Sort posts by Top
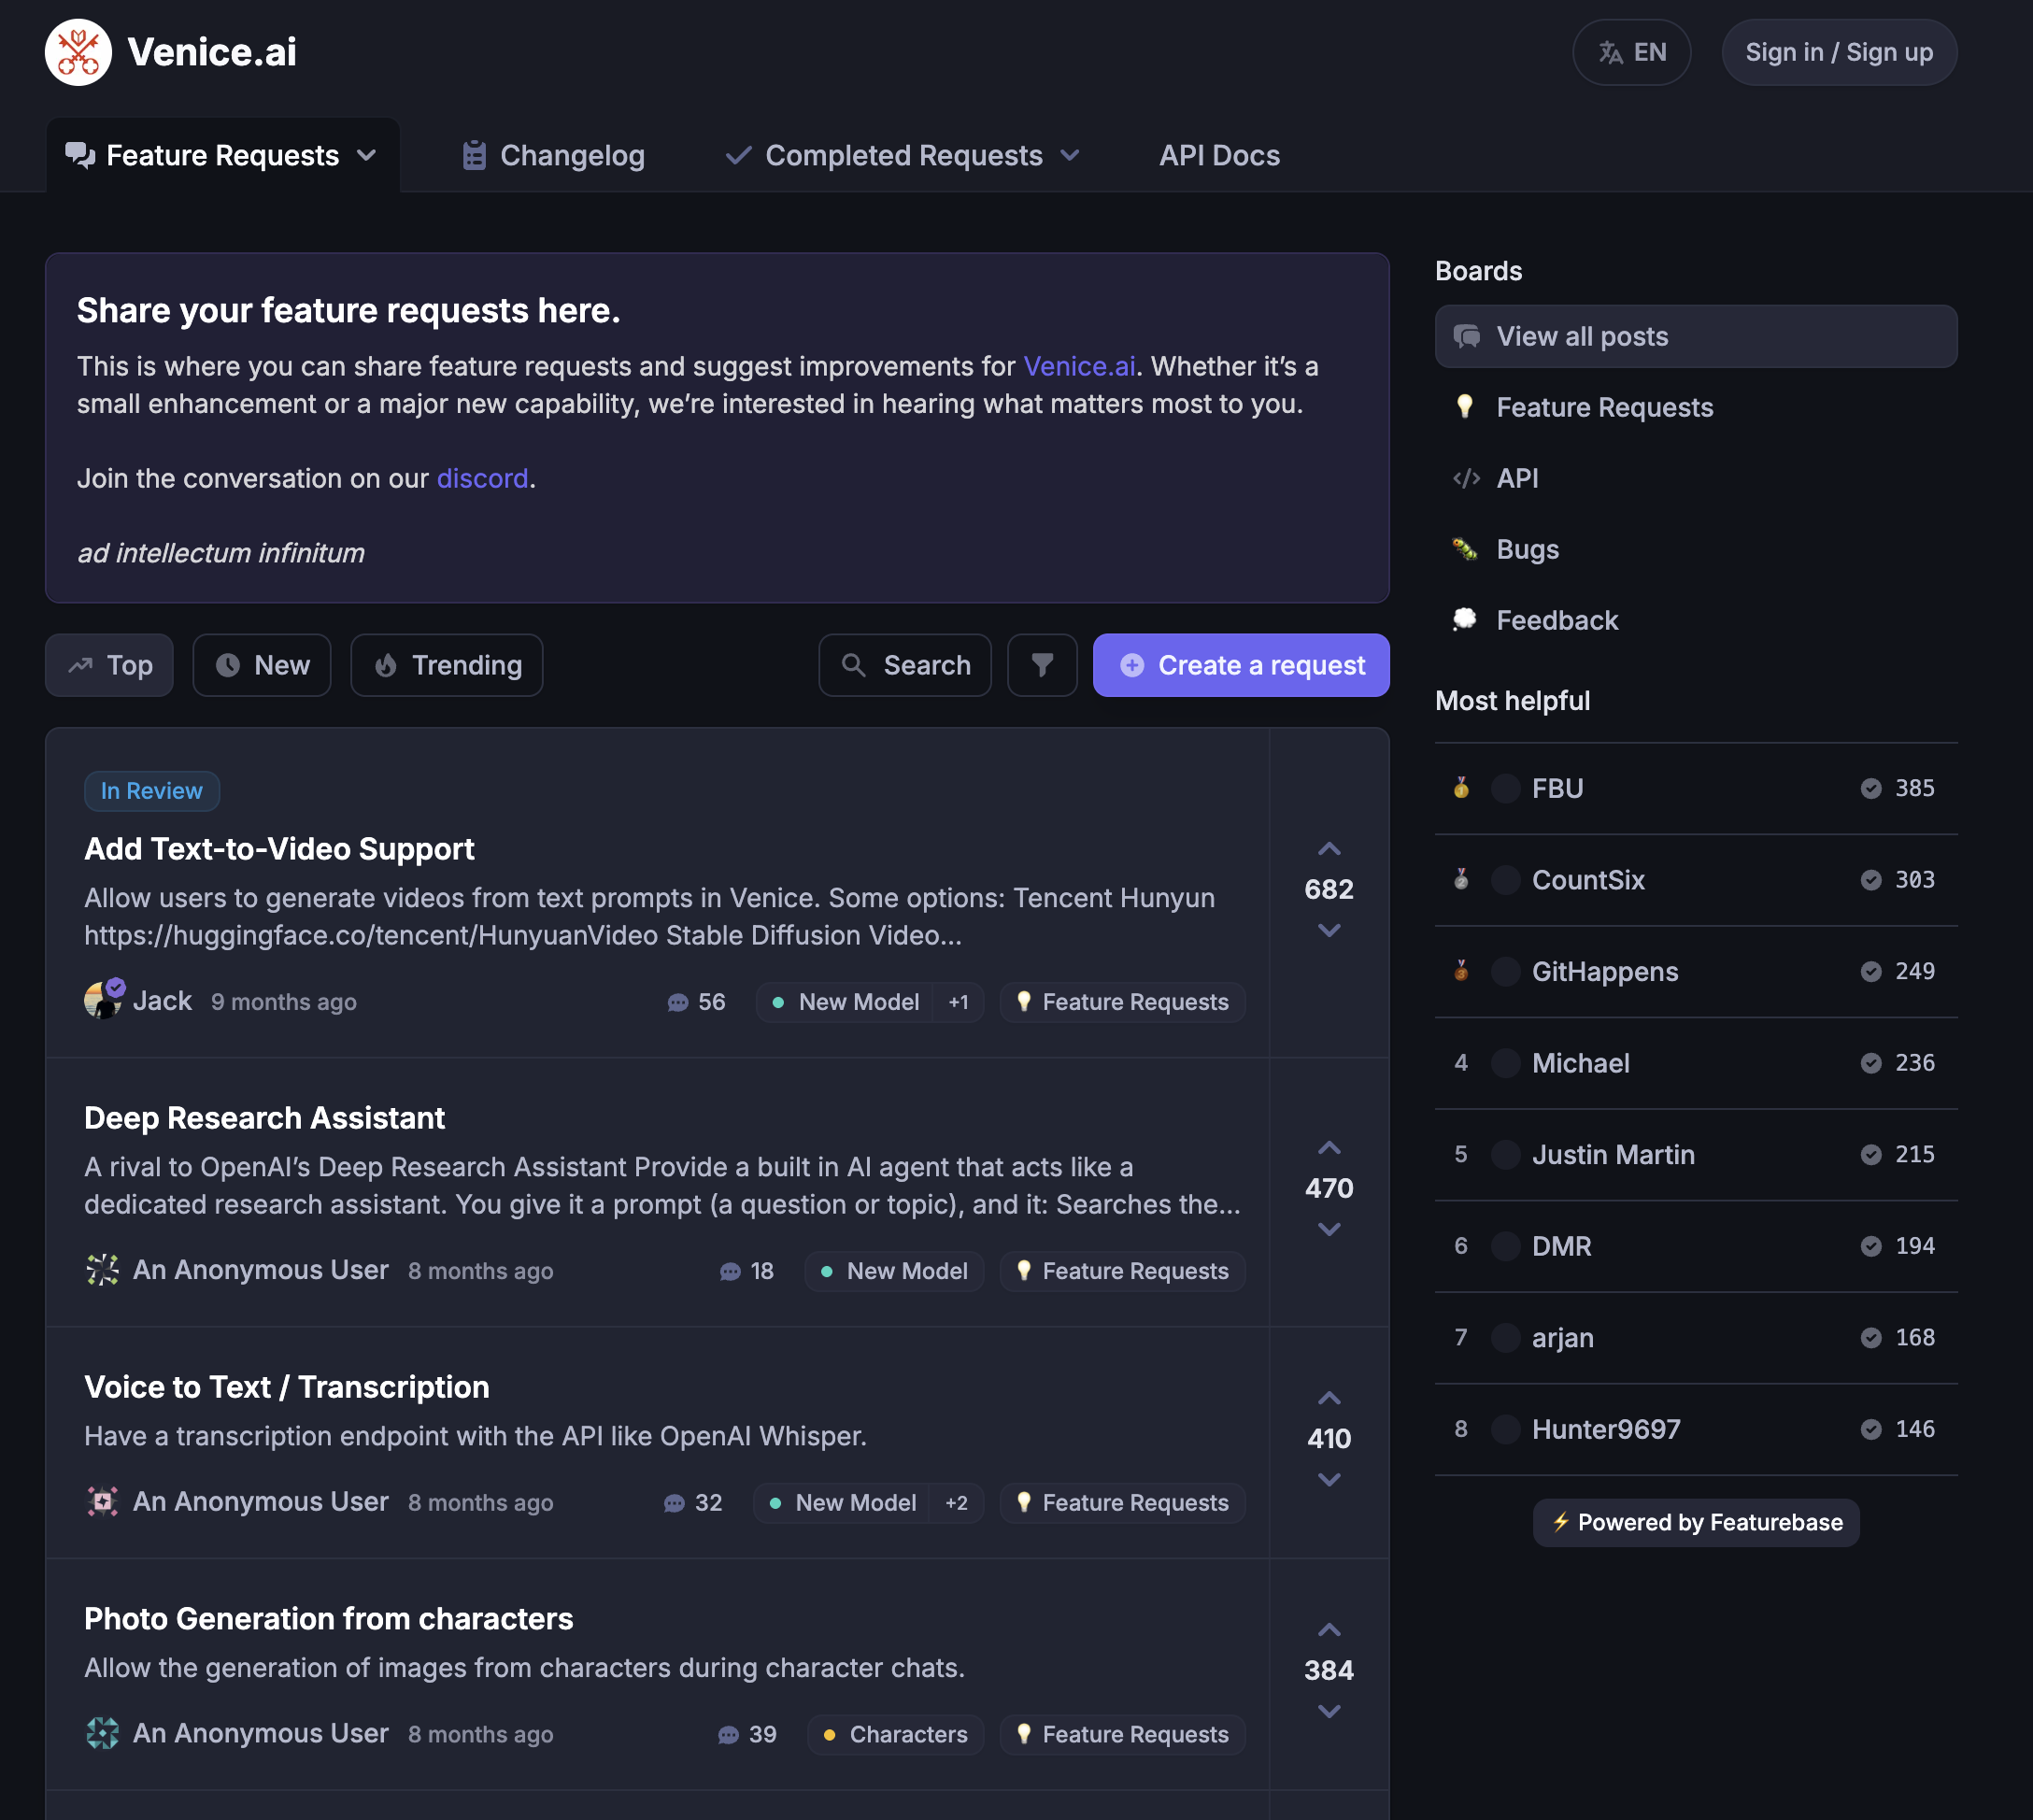The image size is (2033, 1820). click(x=110, y=665)
